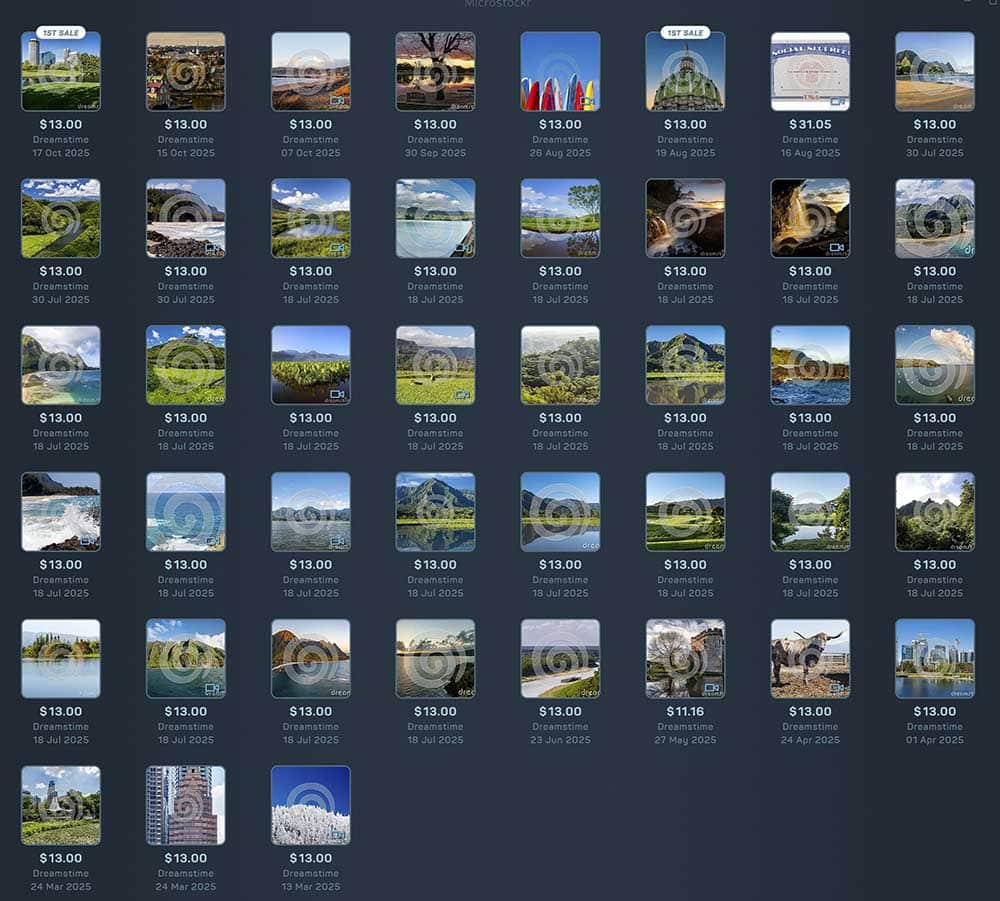Screen dimensions: 1000x901
Task: Open the autumn town sale from 15 Oct 2025
Action: tap(185, 70)
